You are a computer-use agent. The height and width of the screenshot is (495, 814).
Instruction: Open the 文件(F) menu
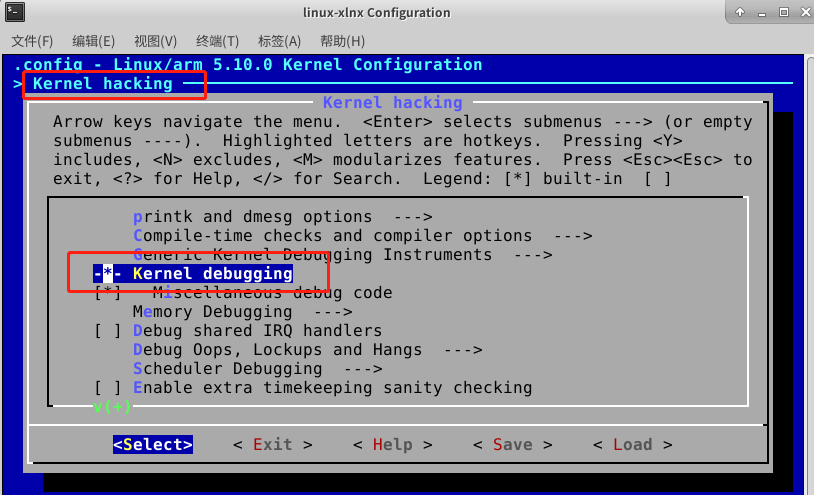pyautogui.click(x=32, y=41)
